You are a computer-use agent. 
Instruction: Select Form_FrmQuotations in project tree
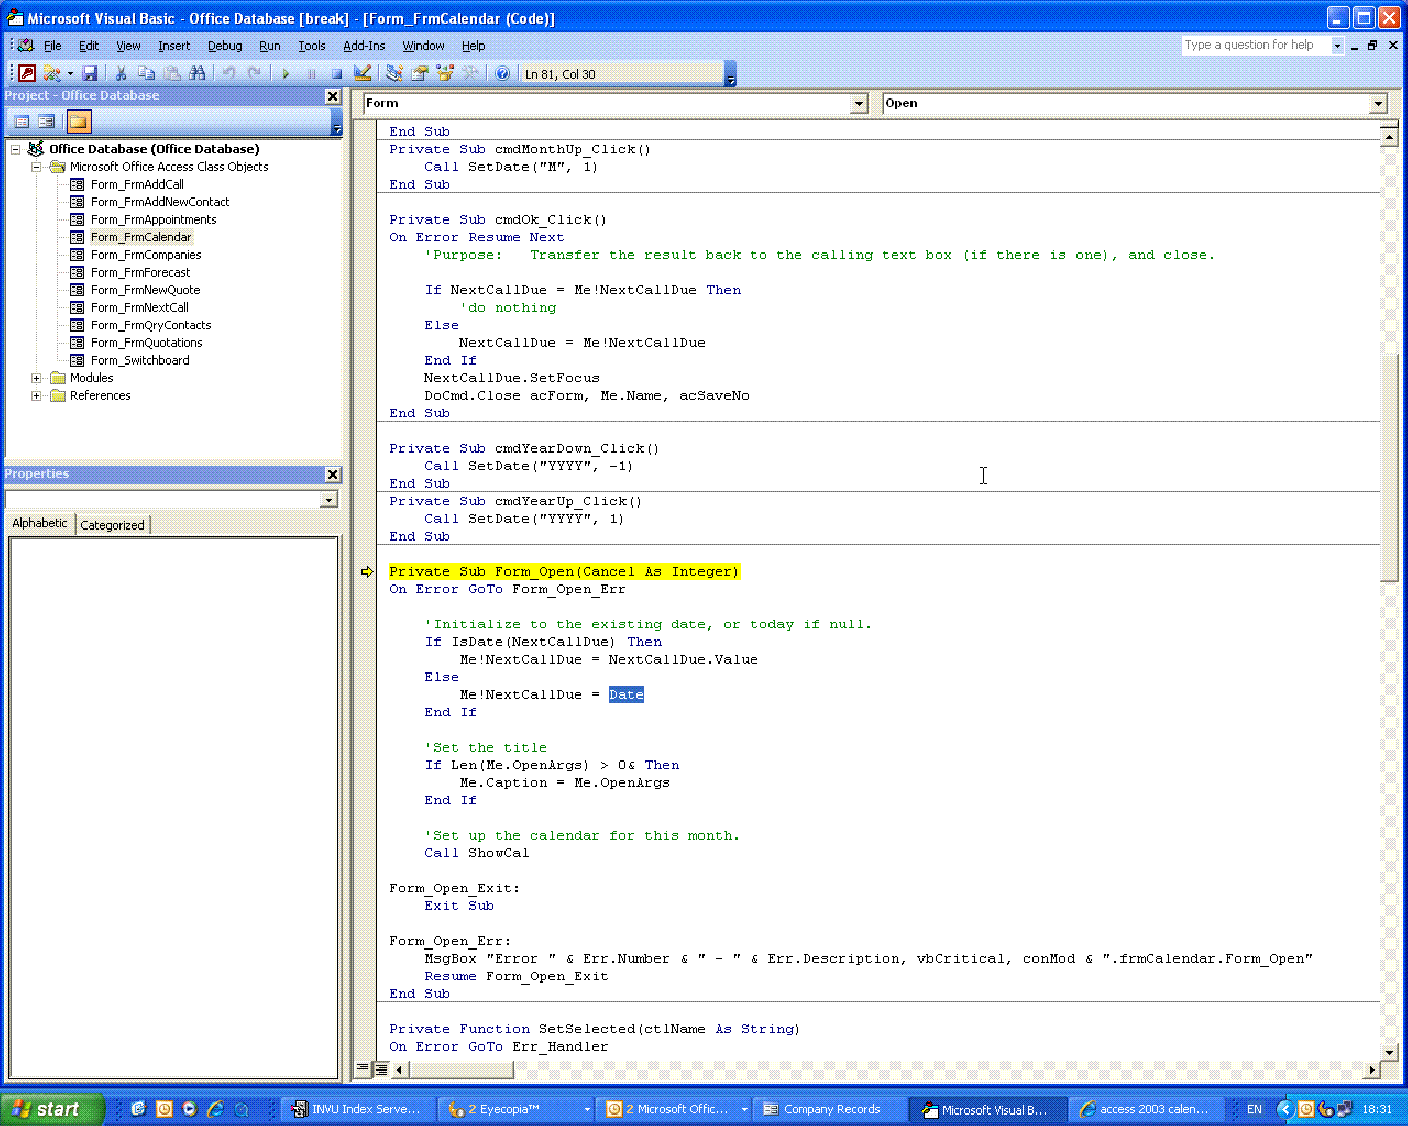pyautogui.click(x=146, y=343)
